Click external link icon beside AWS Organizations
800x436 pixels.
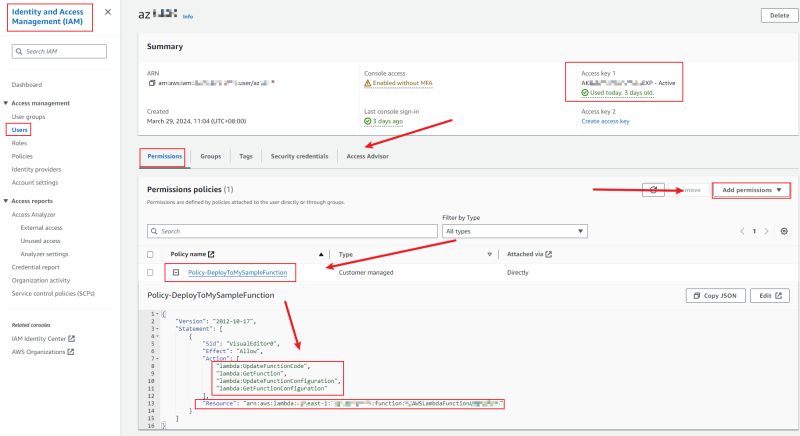click(x=70, y=352)
